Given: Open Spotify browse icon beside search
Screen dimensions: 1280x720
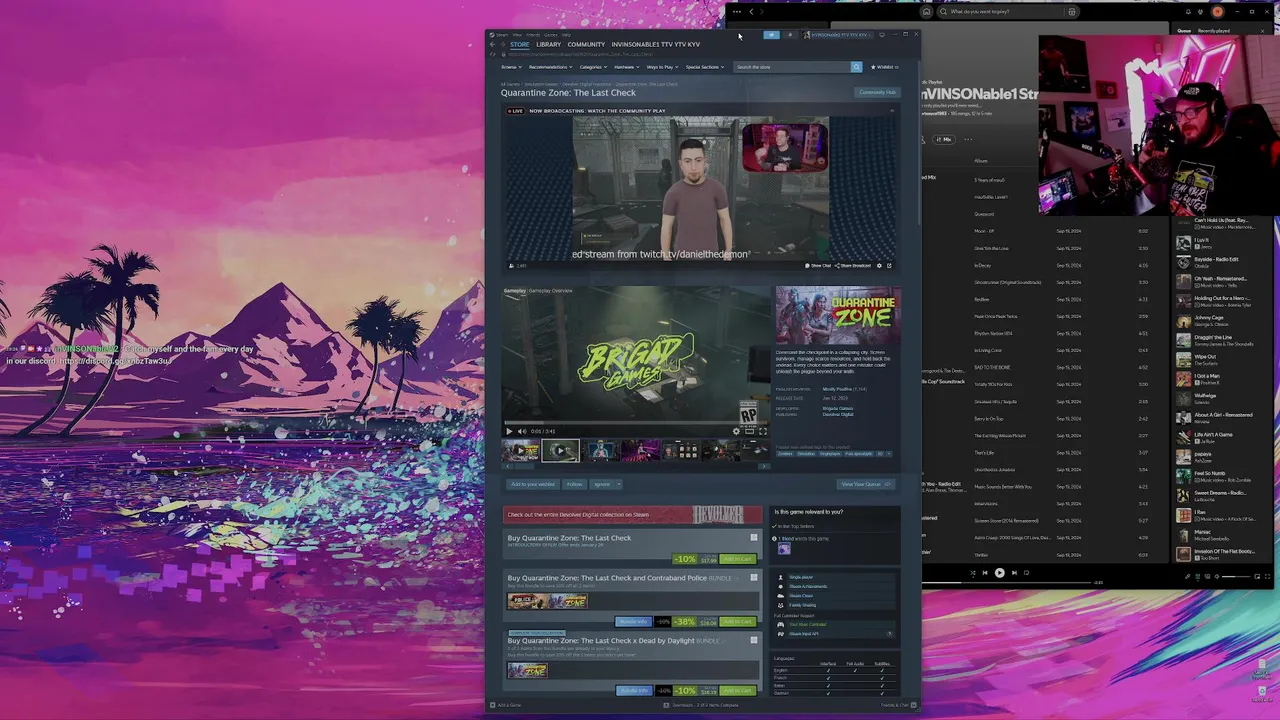Looking at the screenshot, I should click(x=1071, y=12).
